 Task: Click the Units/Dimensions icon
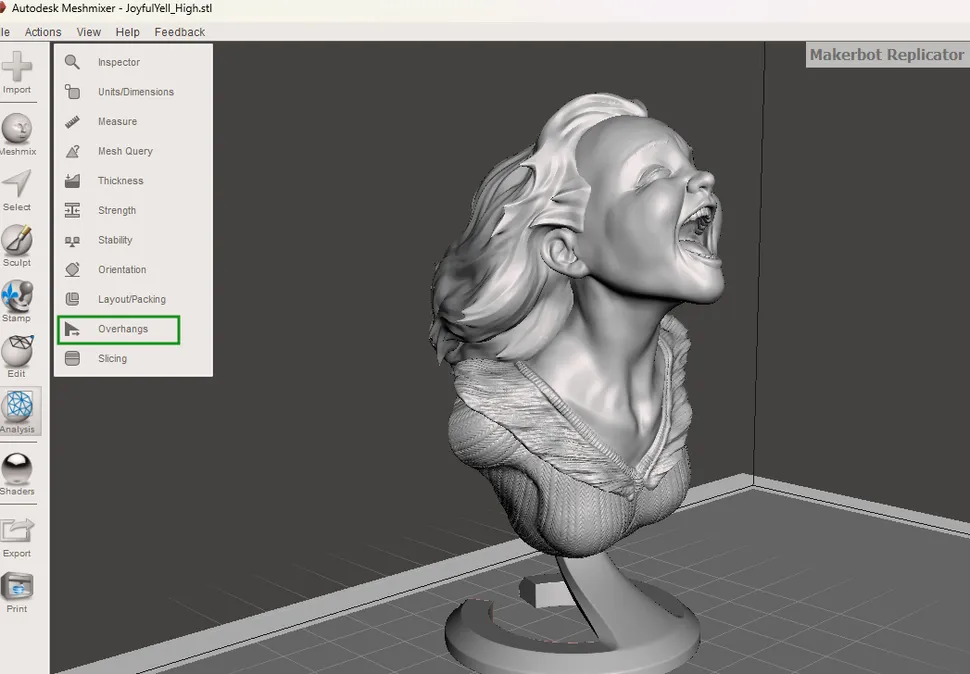point(72,92)
